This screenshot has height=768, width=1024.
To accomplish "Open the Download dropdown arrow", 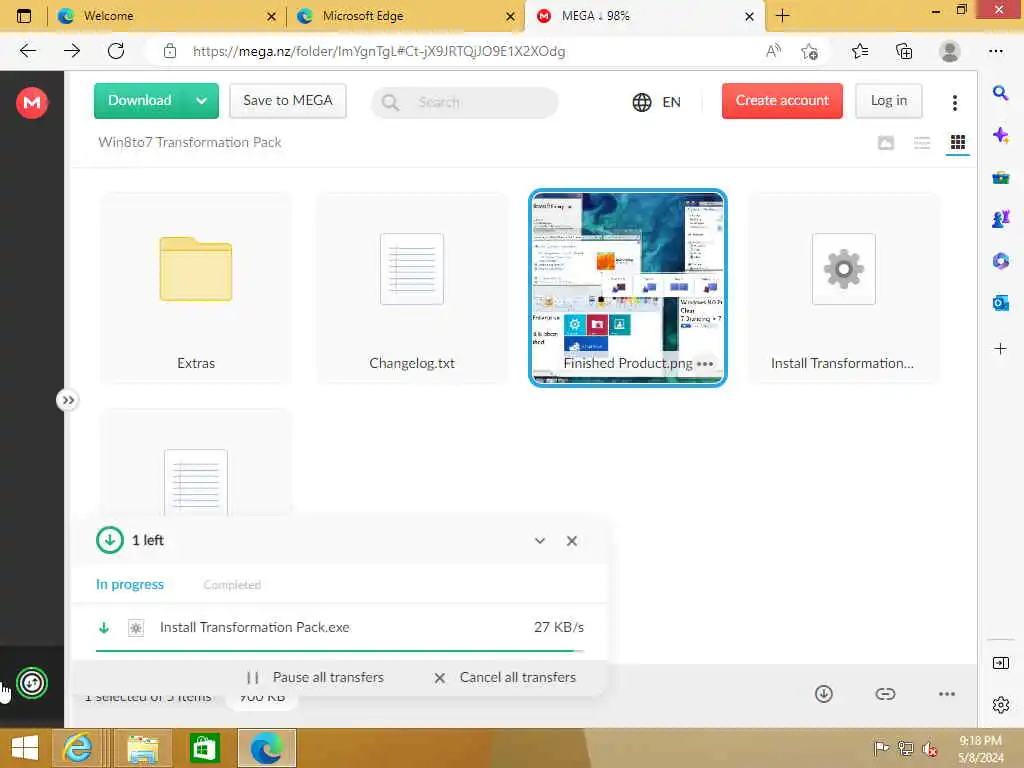I will [x=202, y=101].
